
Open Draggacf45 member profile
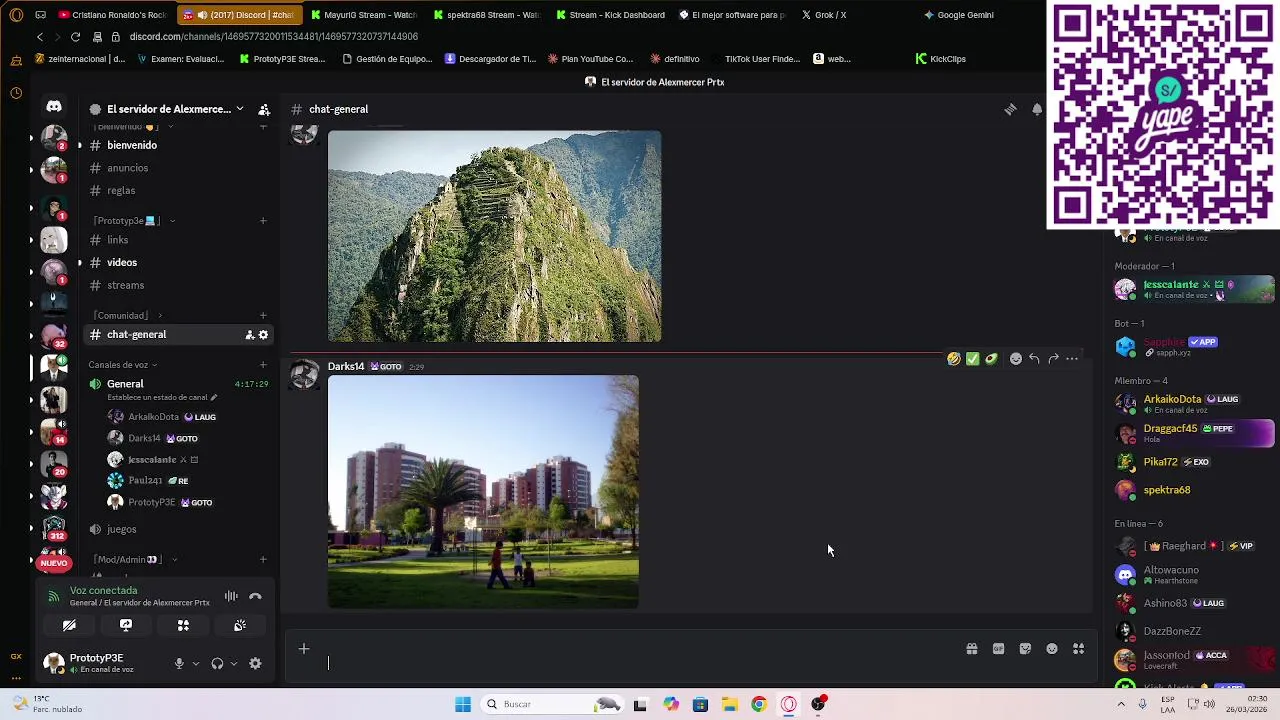pyautogui.click(x=1194, y=433)
